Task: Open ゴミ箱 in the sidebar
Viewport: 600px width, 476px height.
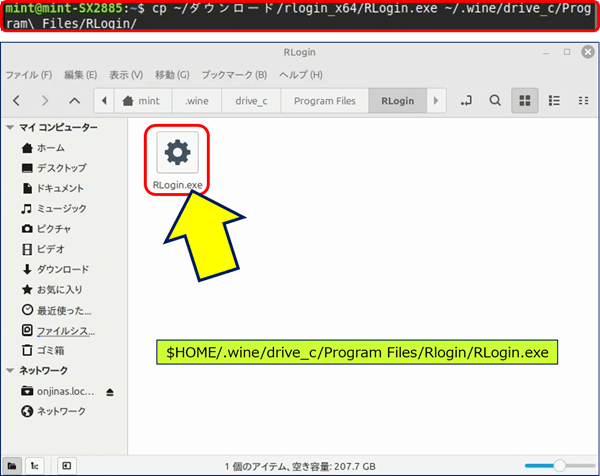Action: tap(43, 350)
